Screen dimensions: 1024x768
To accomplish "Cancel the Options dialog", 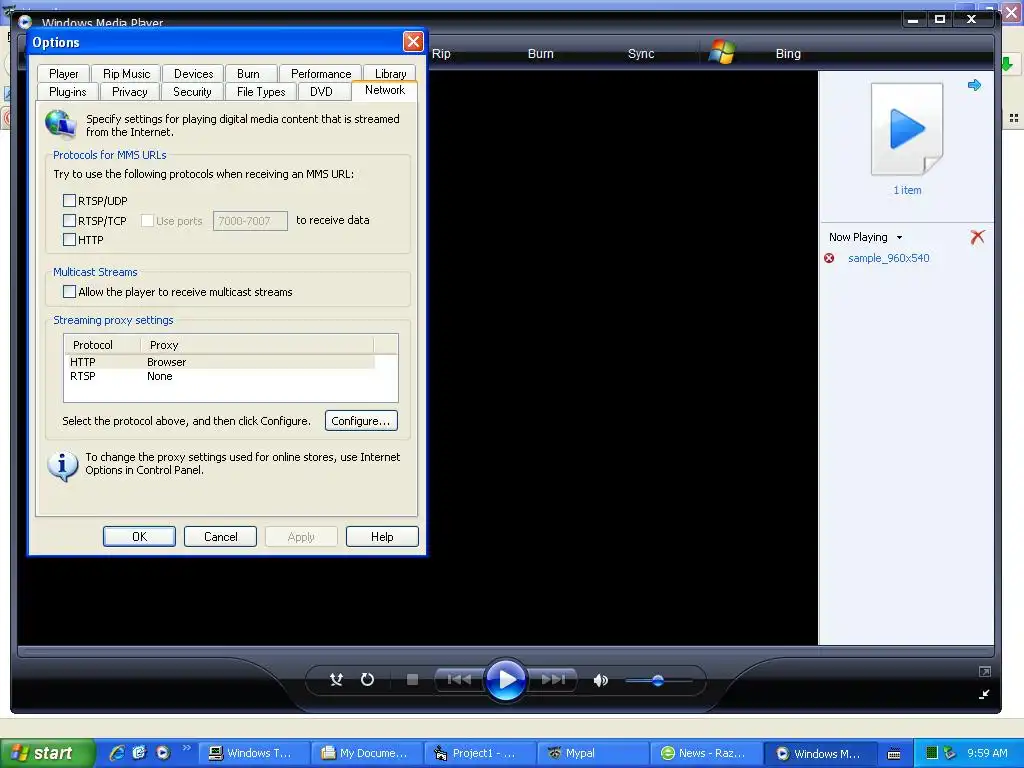I will pyautogui.click(x=220, y=537).
